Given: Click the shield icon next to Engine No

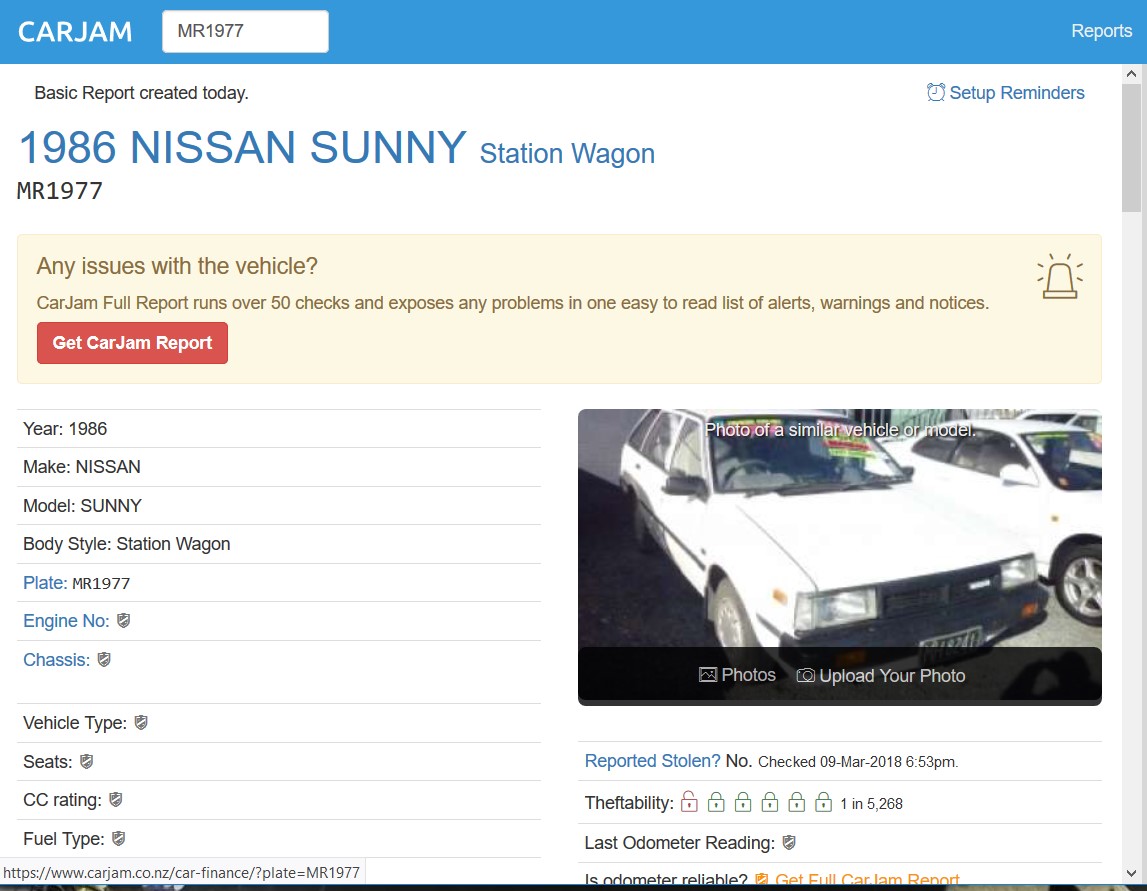Looking at the screenshot, I should tap(124, 620).
